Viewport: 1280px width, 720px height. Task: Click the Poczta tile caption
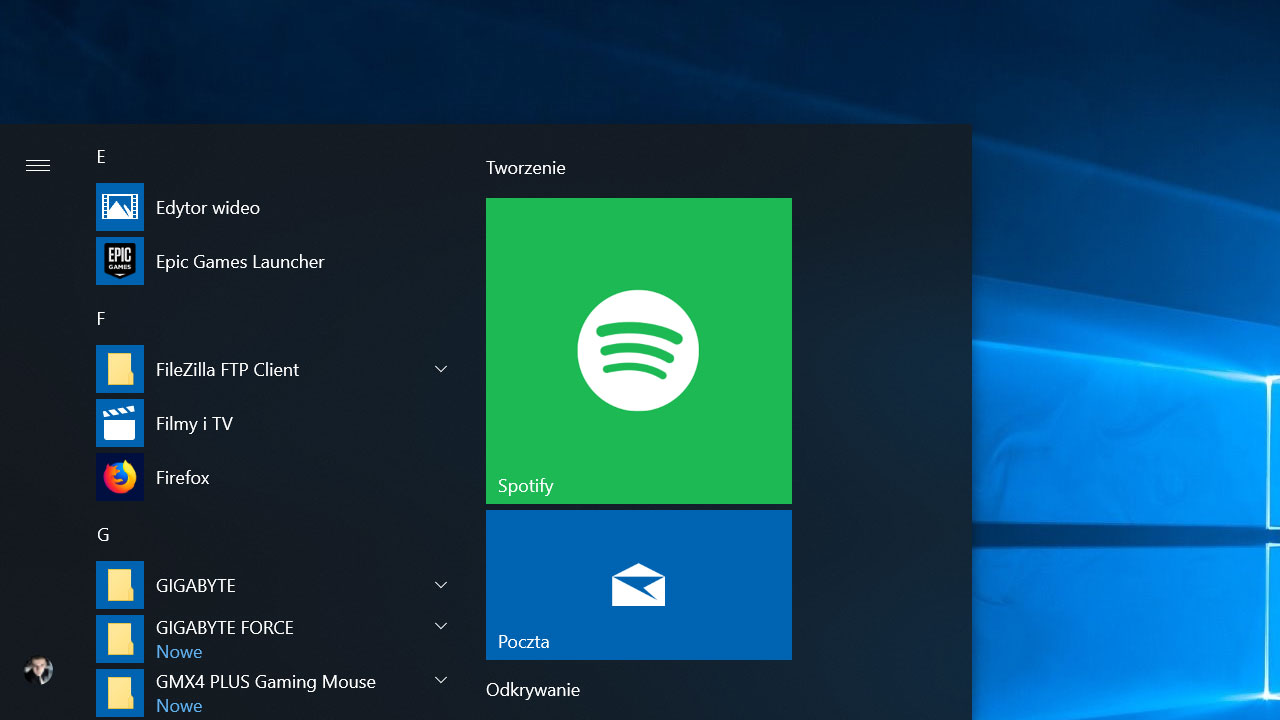(524, 641)
